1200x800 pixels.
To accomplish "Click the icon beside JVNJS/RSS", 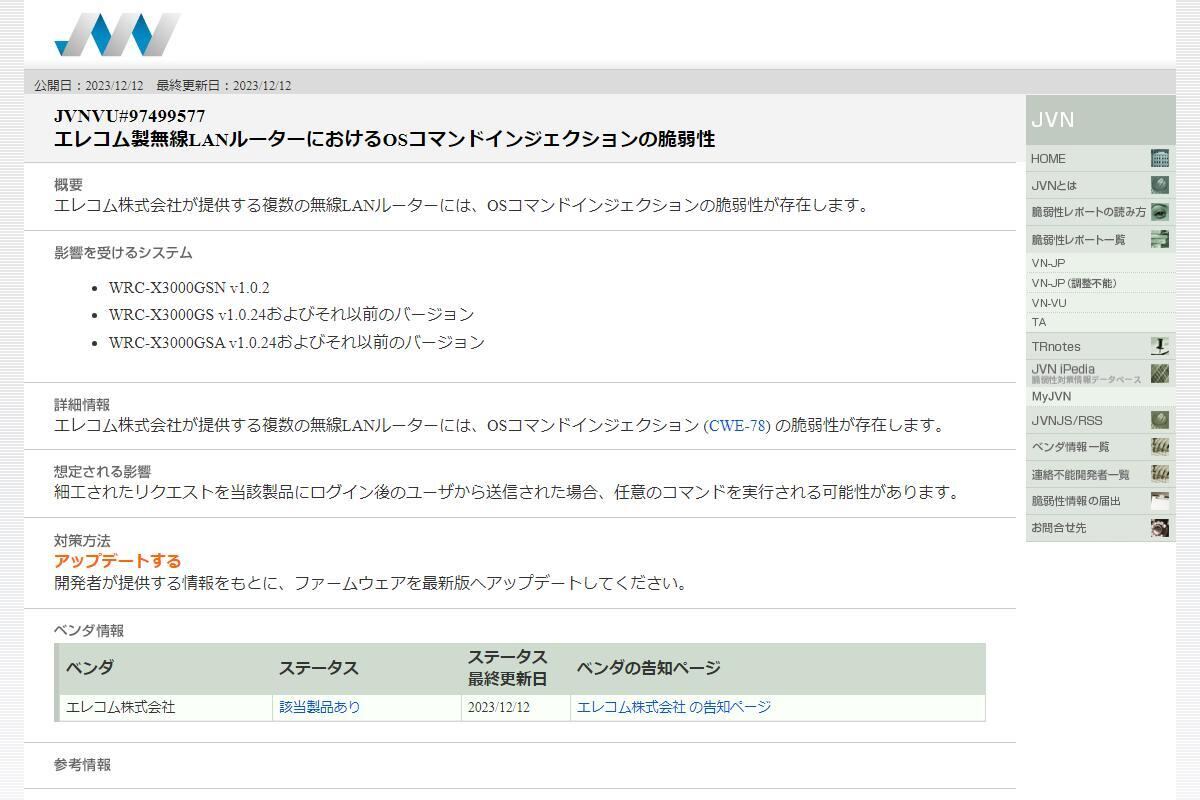I will tap(1160, 420).
